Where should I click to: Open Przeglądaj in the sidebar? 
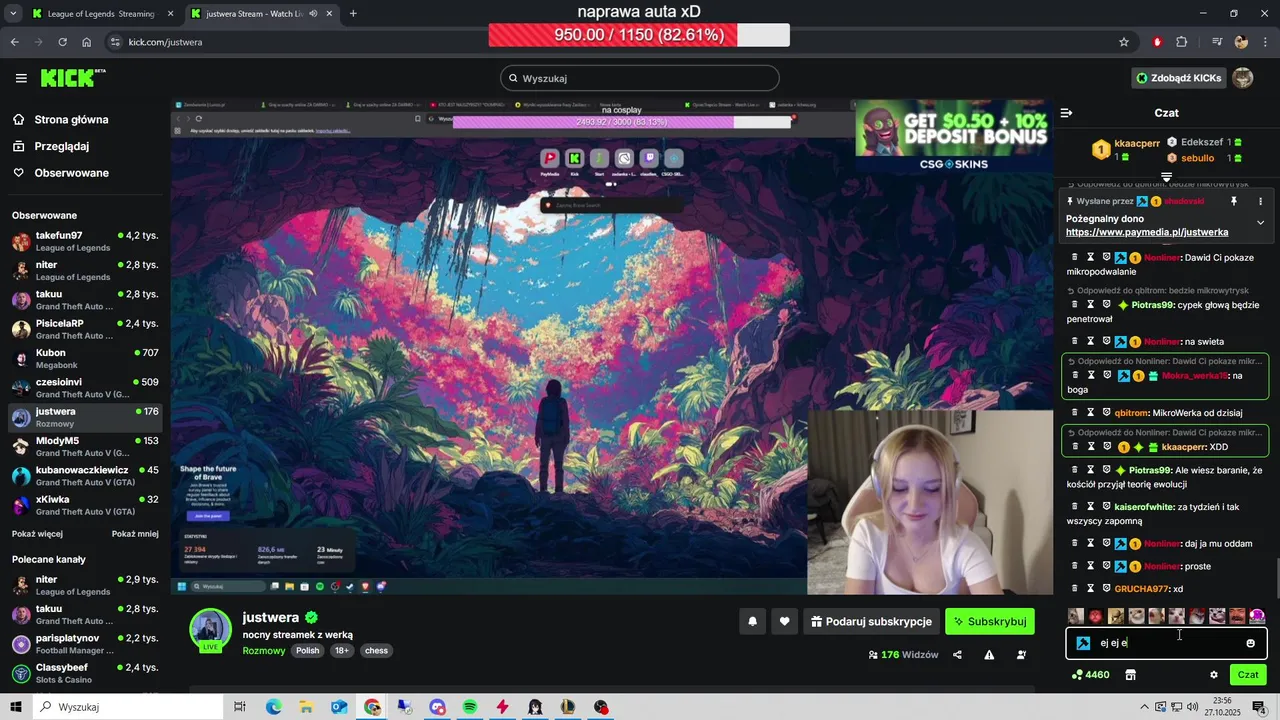(x=61, y=146)
